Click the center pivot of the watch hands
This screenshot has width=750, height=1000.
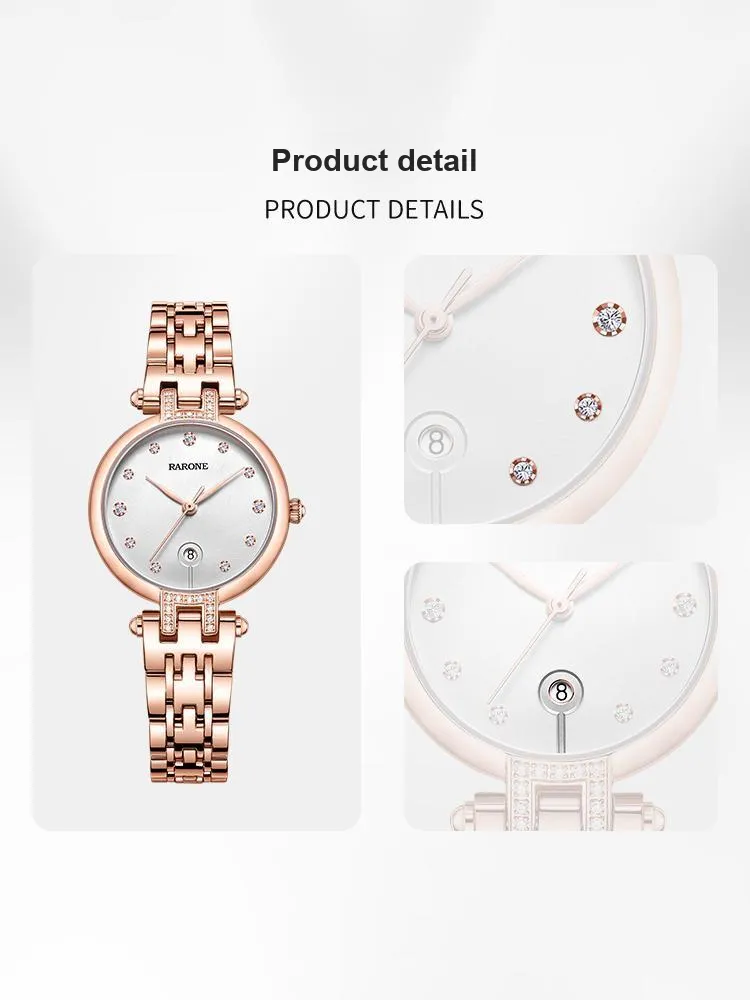[x=189, y=508]
